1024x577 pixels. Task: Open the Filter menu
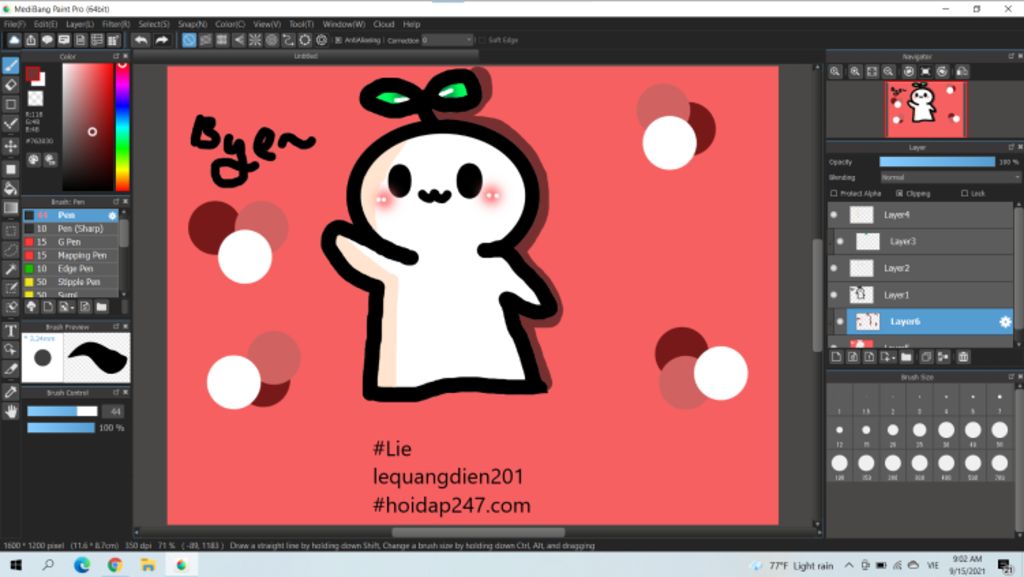(x=116, y=24)
